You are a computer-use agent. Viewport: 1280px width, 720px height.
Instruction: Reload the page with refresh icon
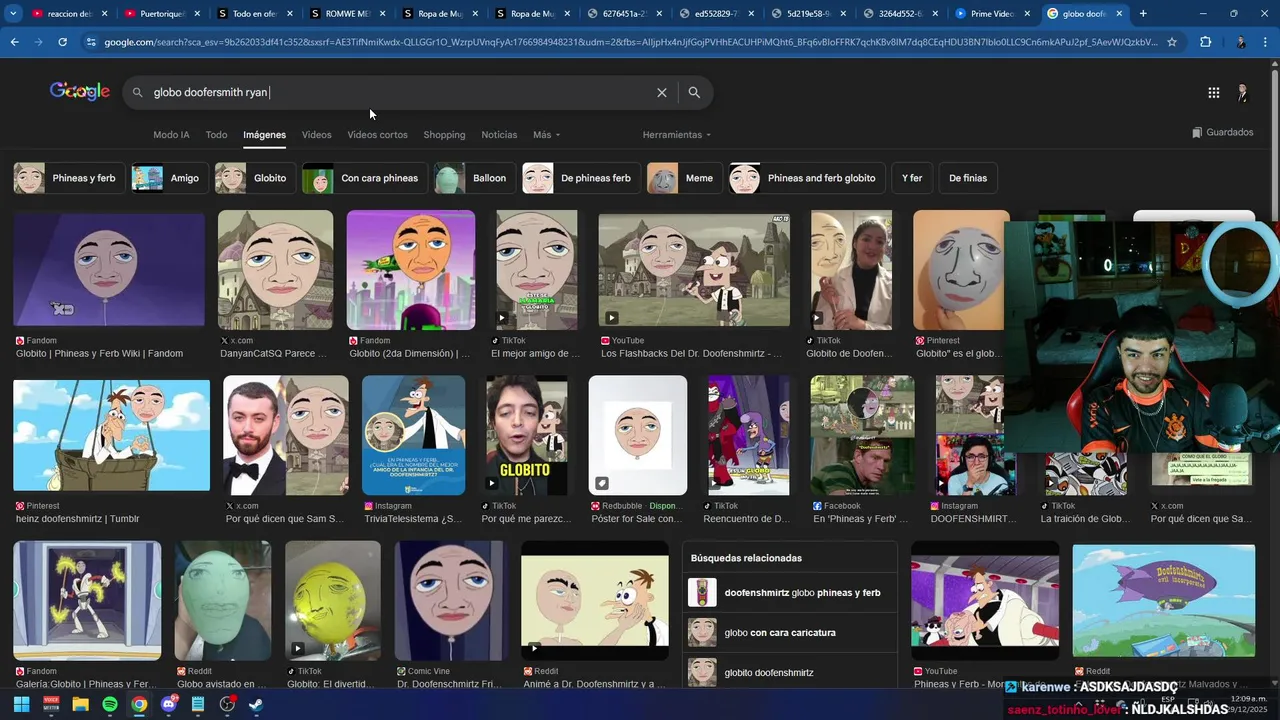click(x=62, y=42)
